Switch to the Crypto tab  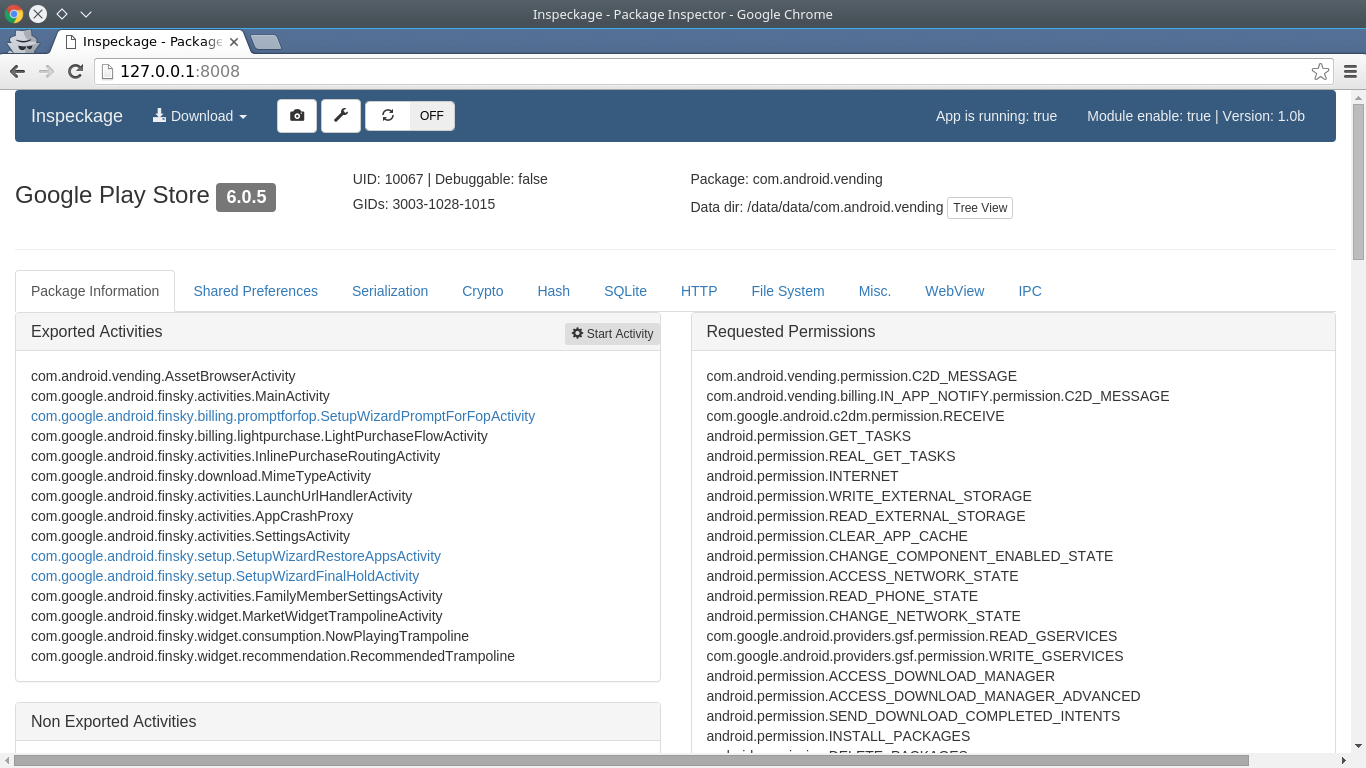pos(482,291)
